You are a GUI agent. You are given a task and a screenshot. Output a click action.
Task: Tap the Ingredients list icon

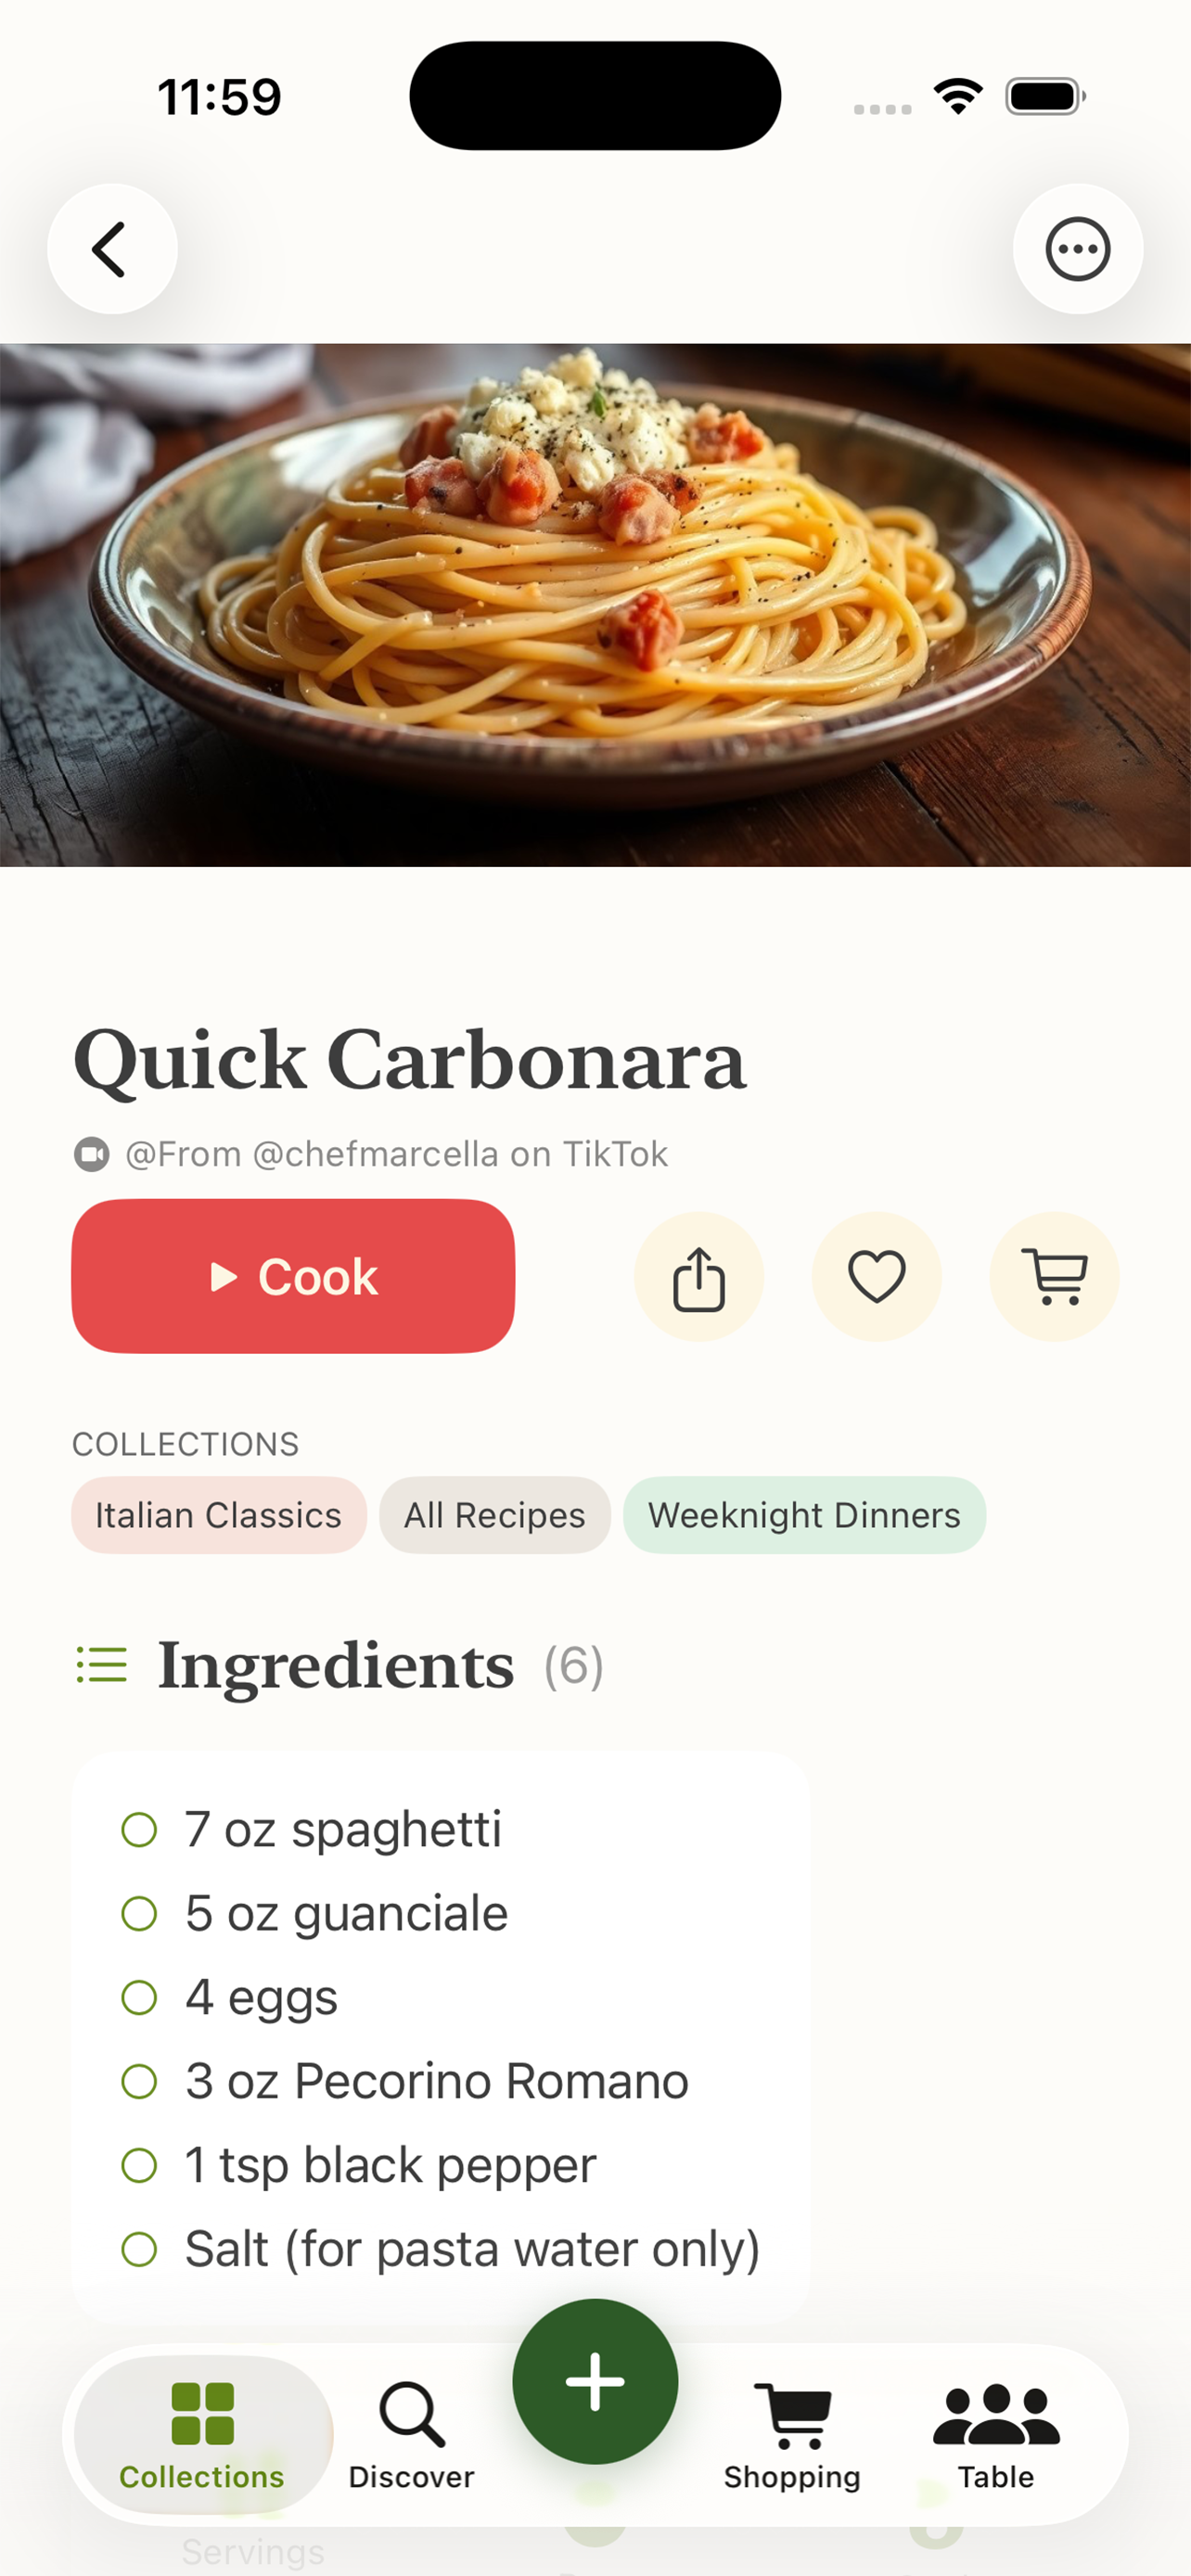pos(102,1666)
